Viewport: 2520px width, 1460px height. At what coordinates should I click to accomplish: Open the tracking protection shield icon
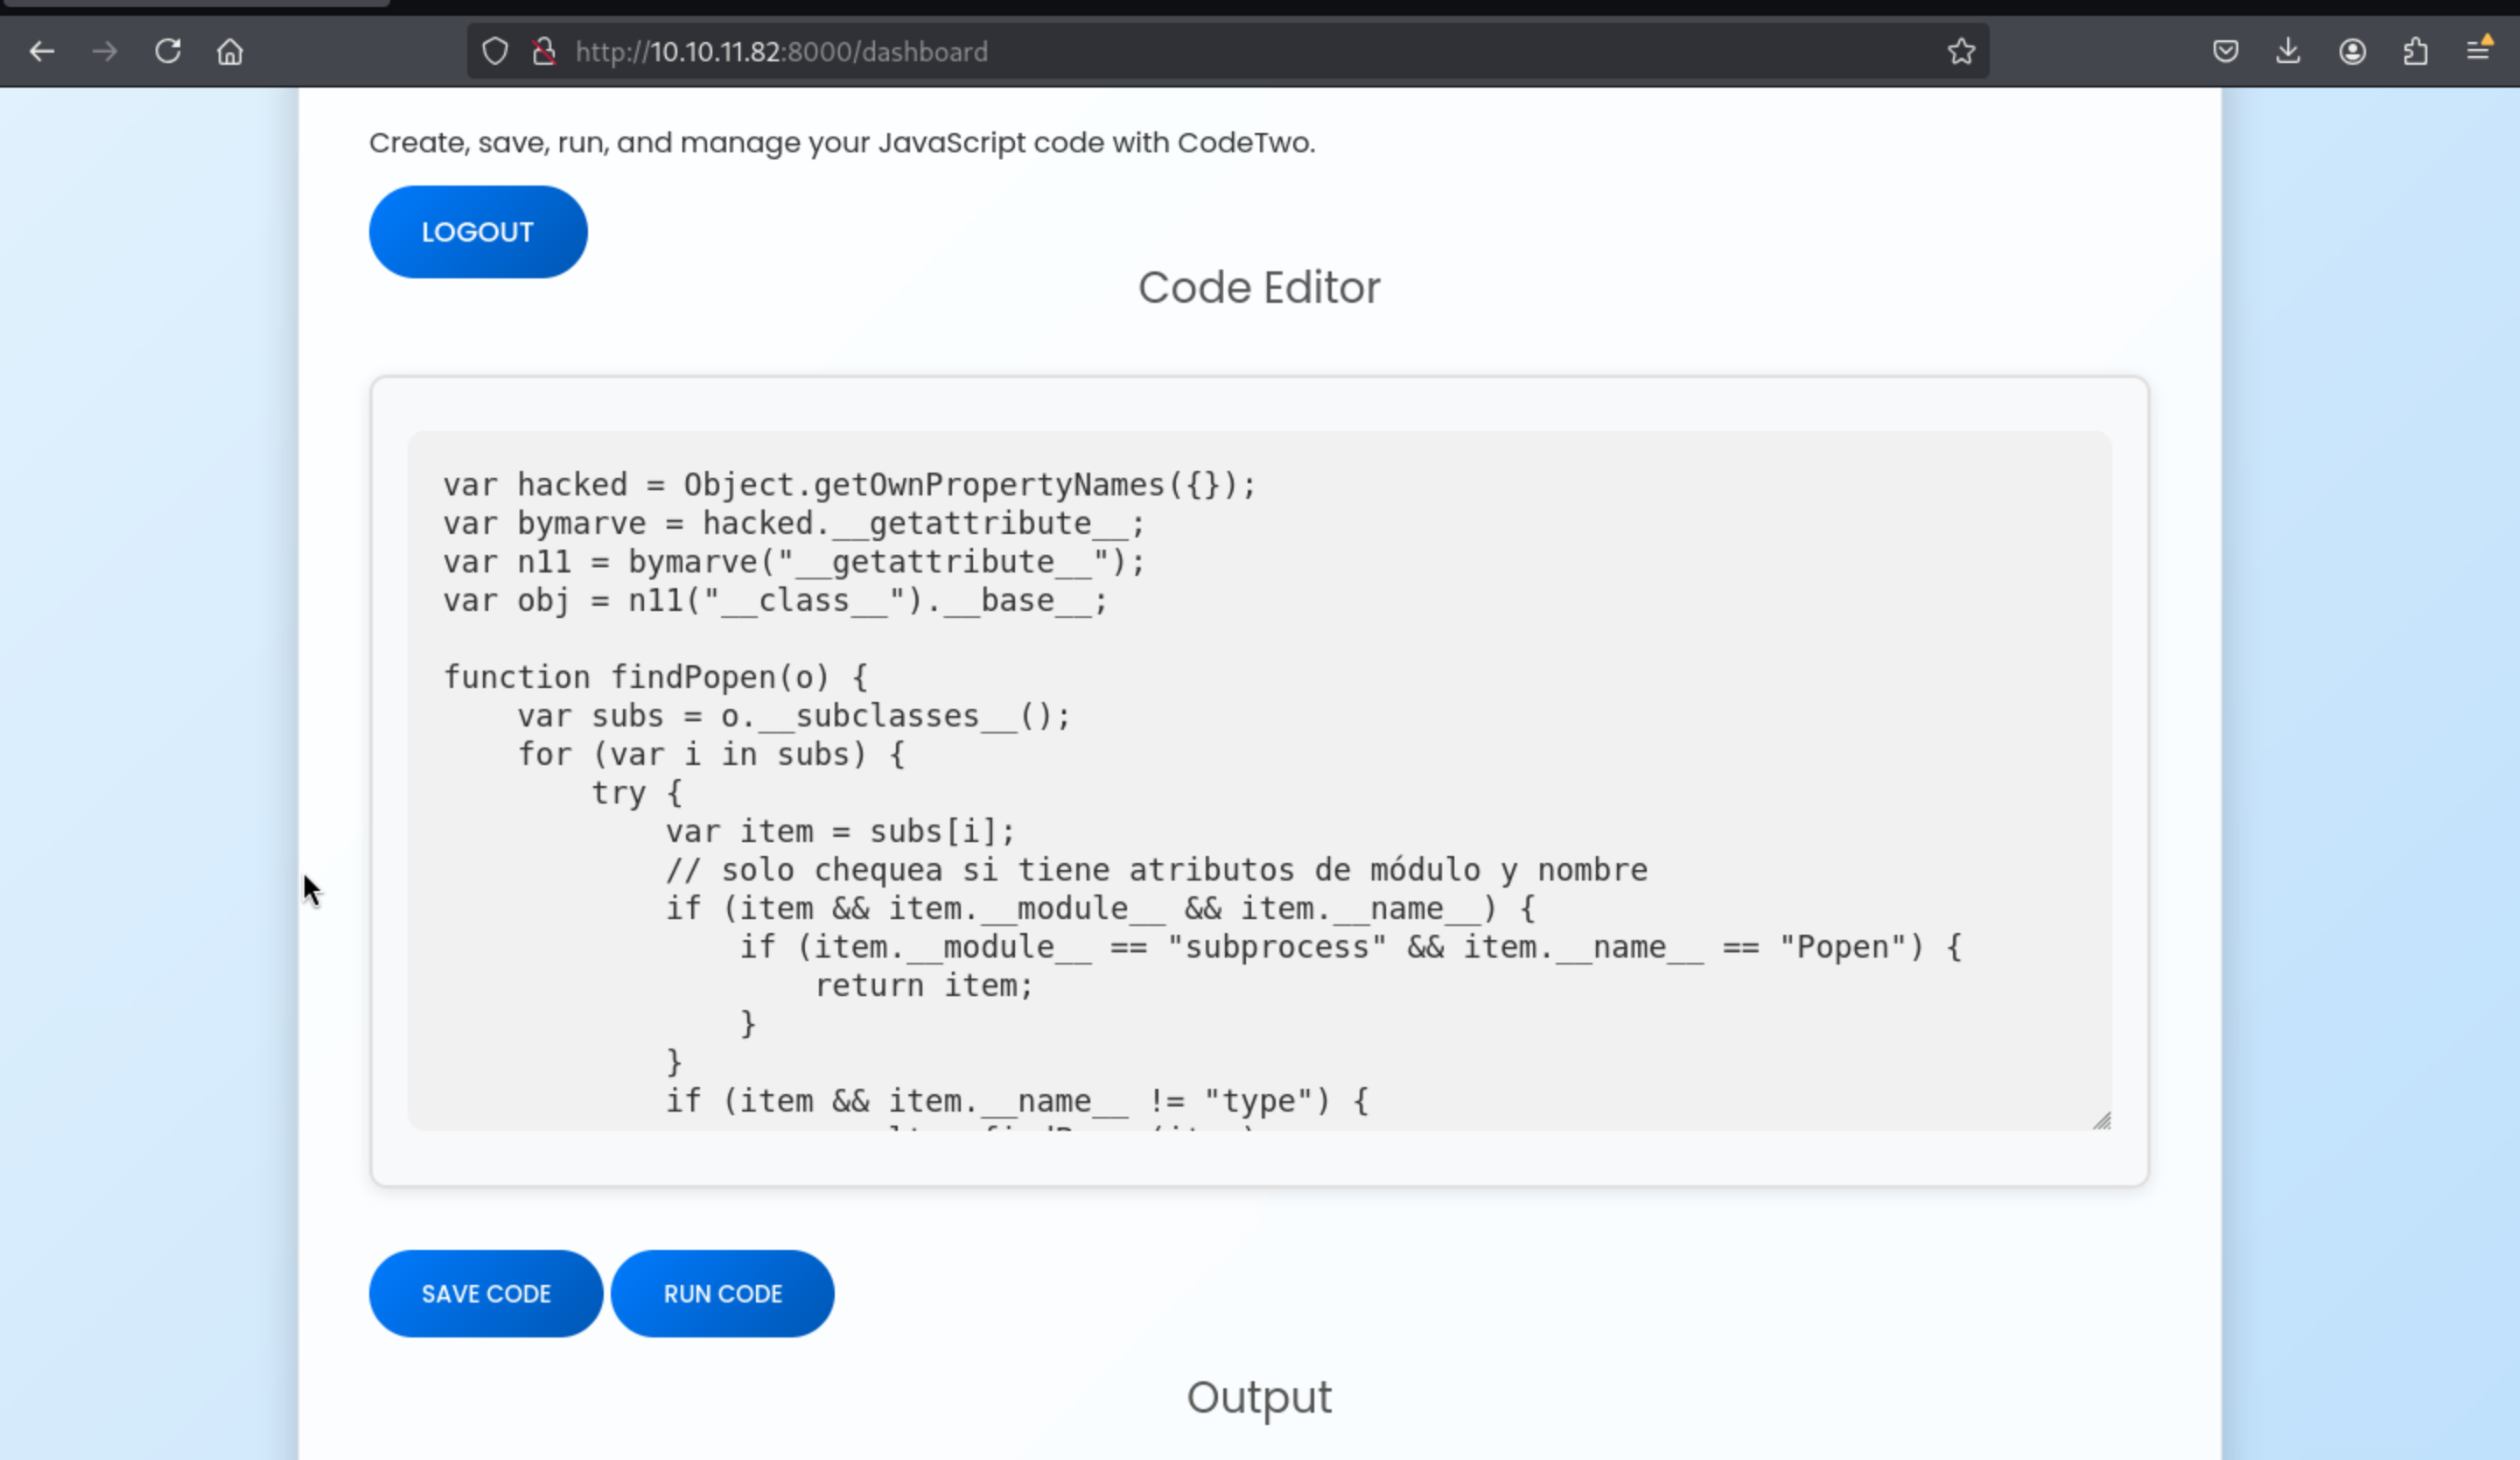495,51
